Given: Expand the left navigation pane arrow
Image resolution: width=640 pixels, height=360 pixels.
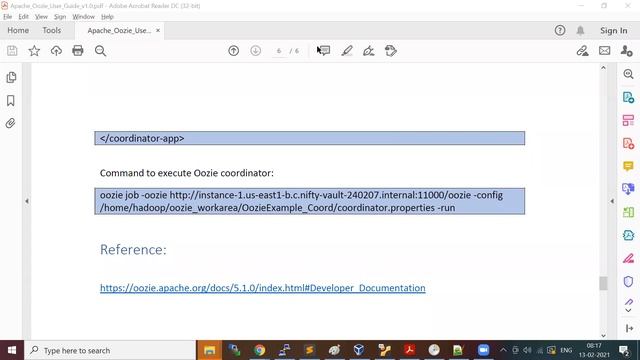Looking at the screenshot, I should click(27, 201).
